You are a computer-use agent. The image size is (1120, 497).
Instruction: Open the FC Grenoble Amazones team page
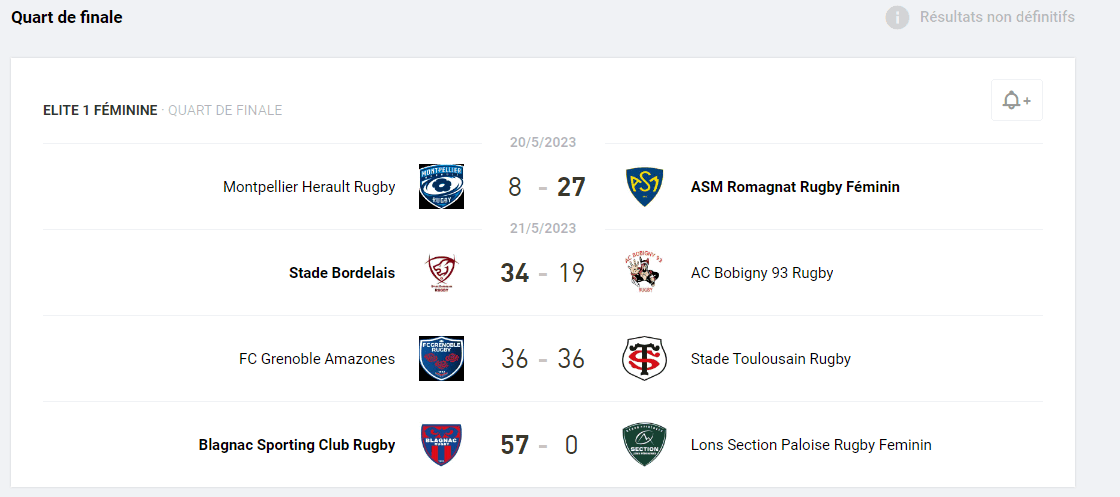point(317,359)
